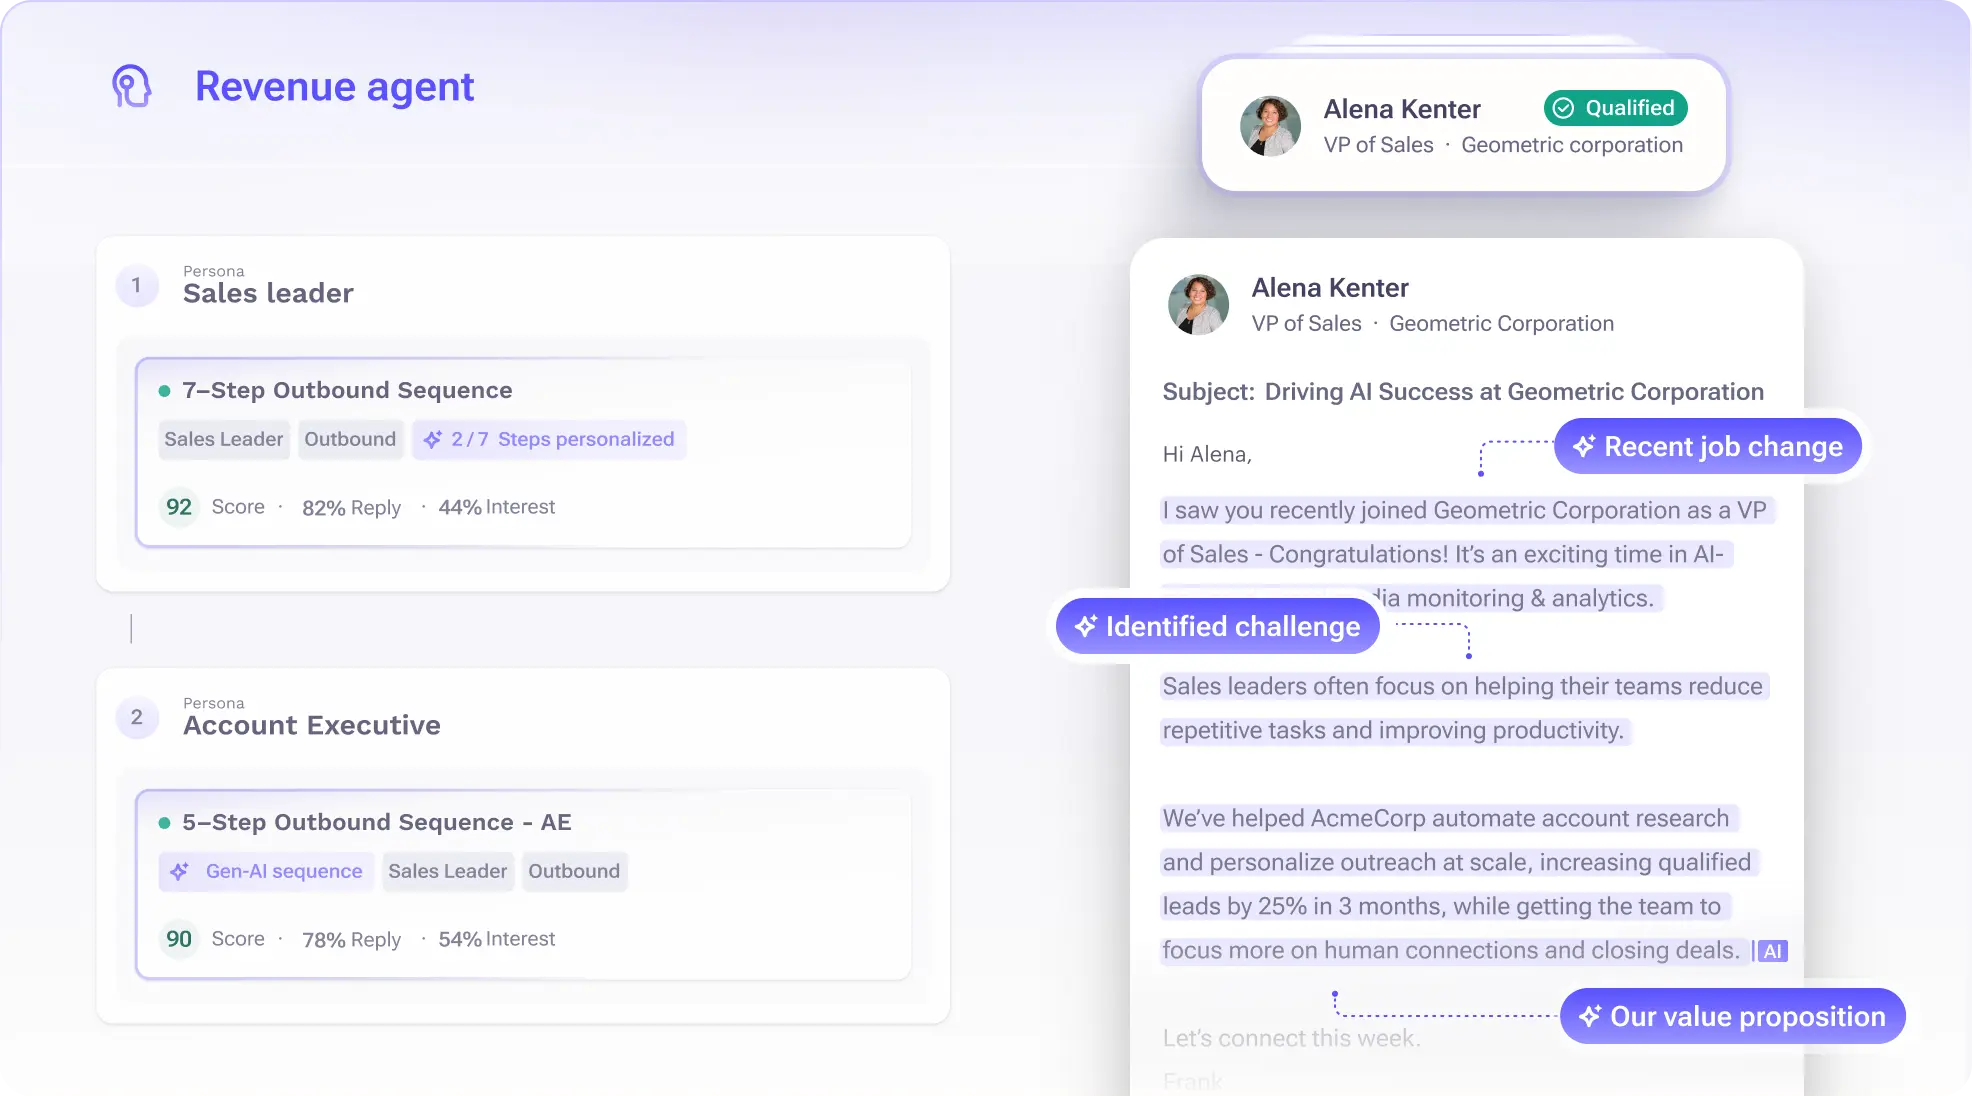Screen dimensions: 1972x1096
Task: Select the Sales Leader tag
Action: 223,438
